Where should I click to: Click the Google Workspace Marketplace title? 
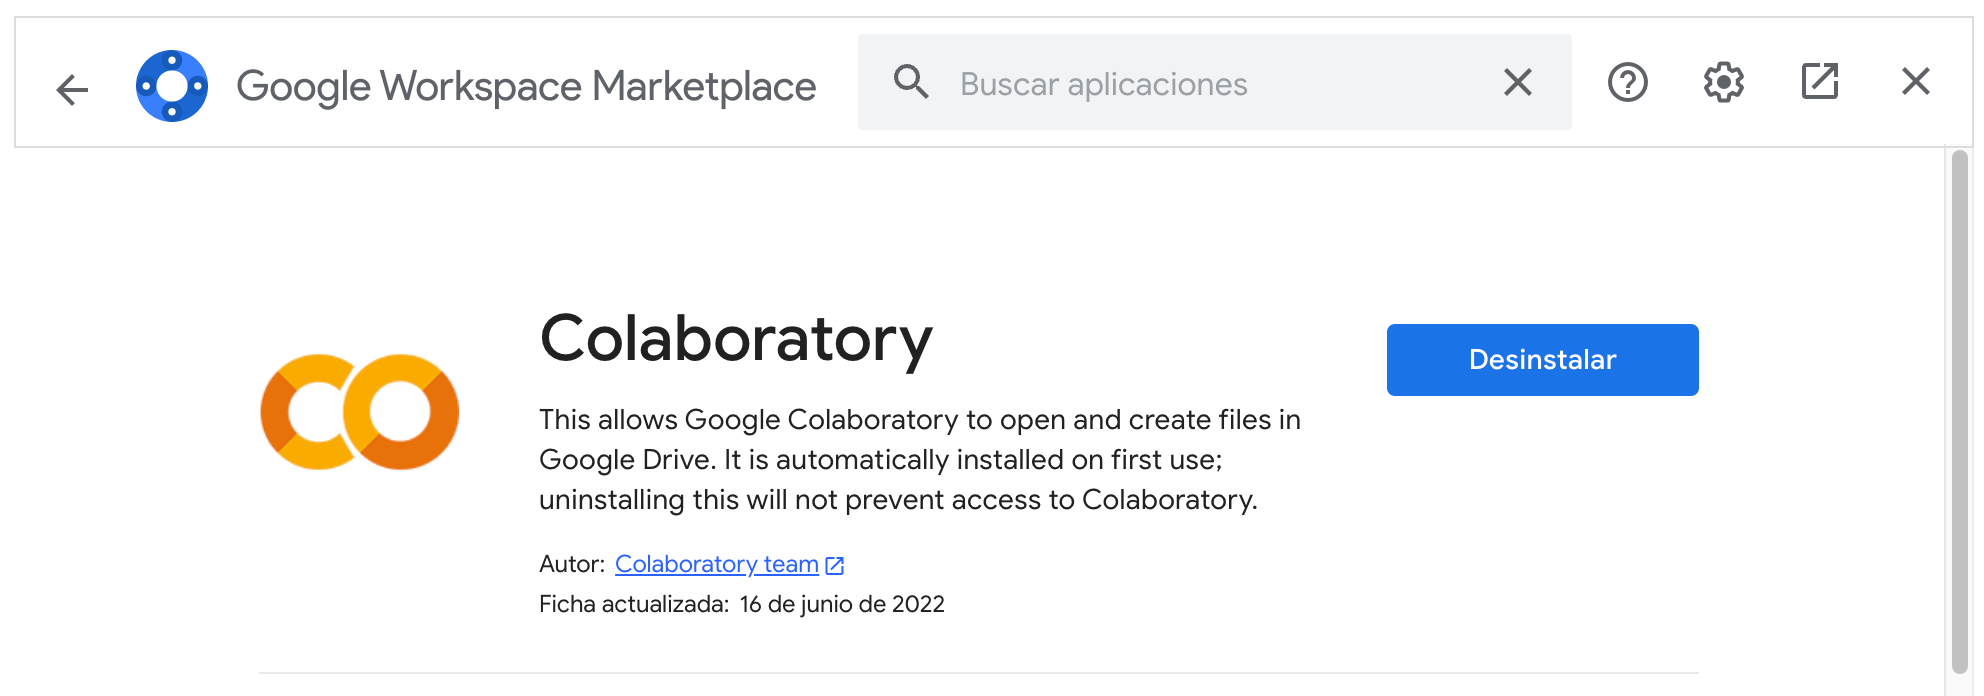pos(526,87)
